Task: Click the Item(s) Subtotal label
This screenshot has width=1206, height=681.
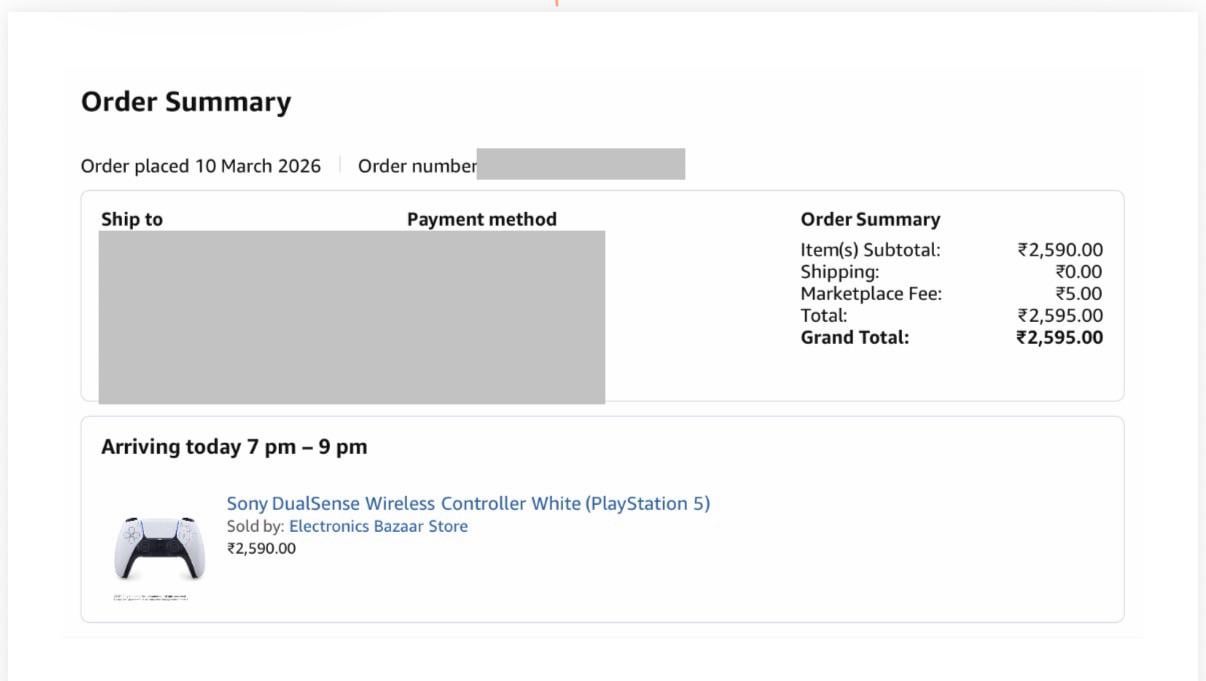Action: [870, 250]
